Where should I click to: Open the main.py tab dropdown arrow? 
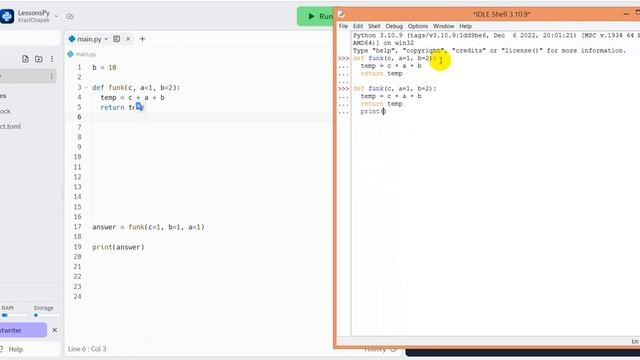coord(106,39)
